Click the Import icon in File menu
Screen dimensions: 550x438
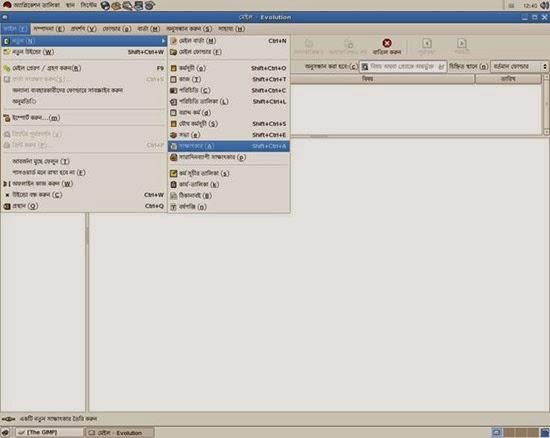7,118
